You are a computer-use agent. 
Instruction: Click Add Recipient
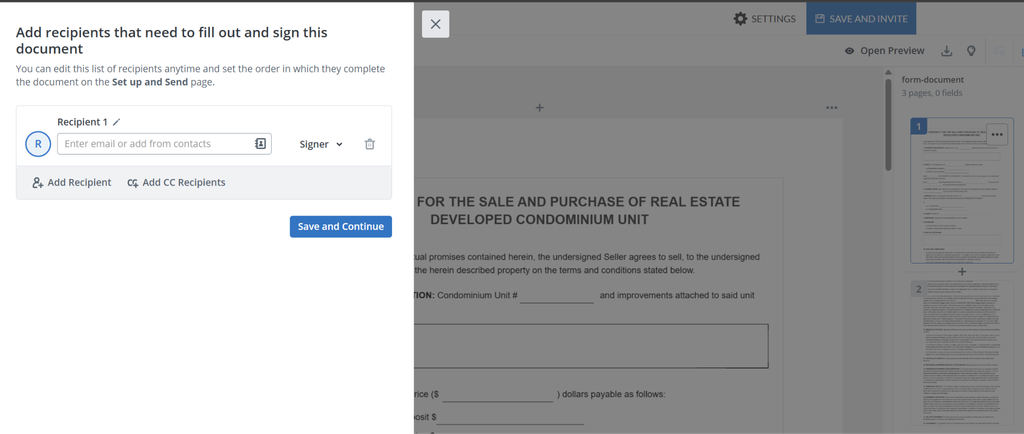pos(72,183)
